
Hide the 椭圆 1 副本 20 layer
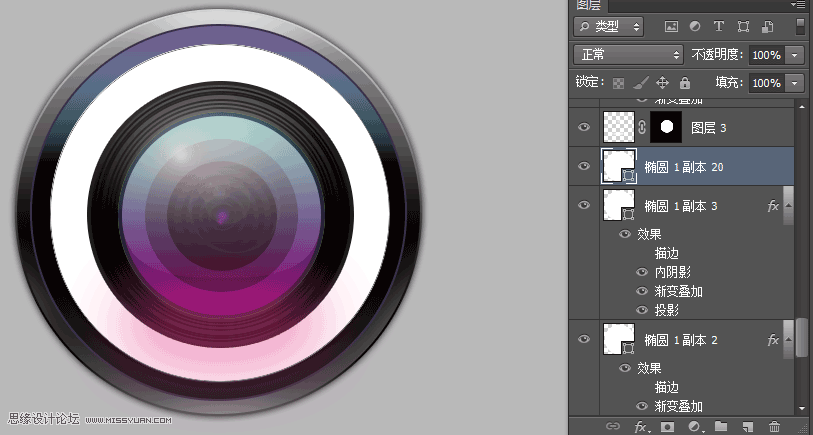click(x=584, y=166)
